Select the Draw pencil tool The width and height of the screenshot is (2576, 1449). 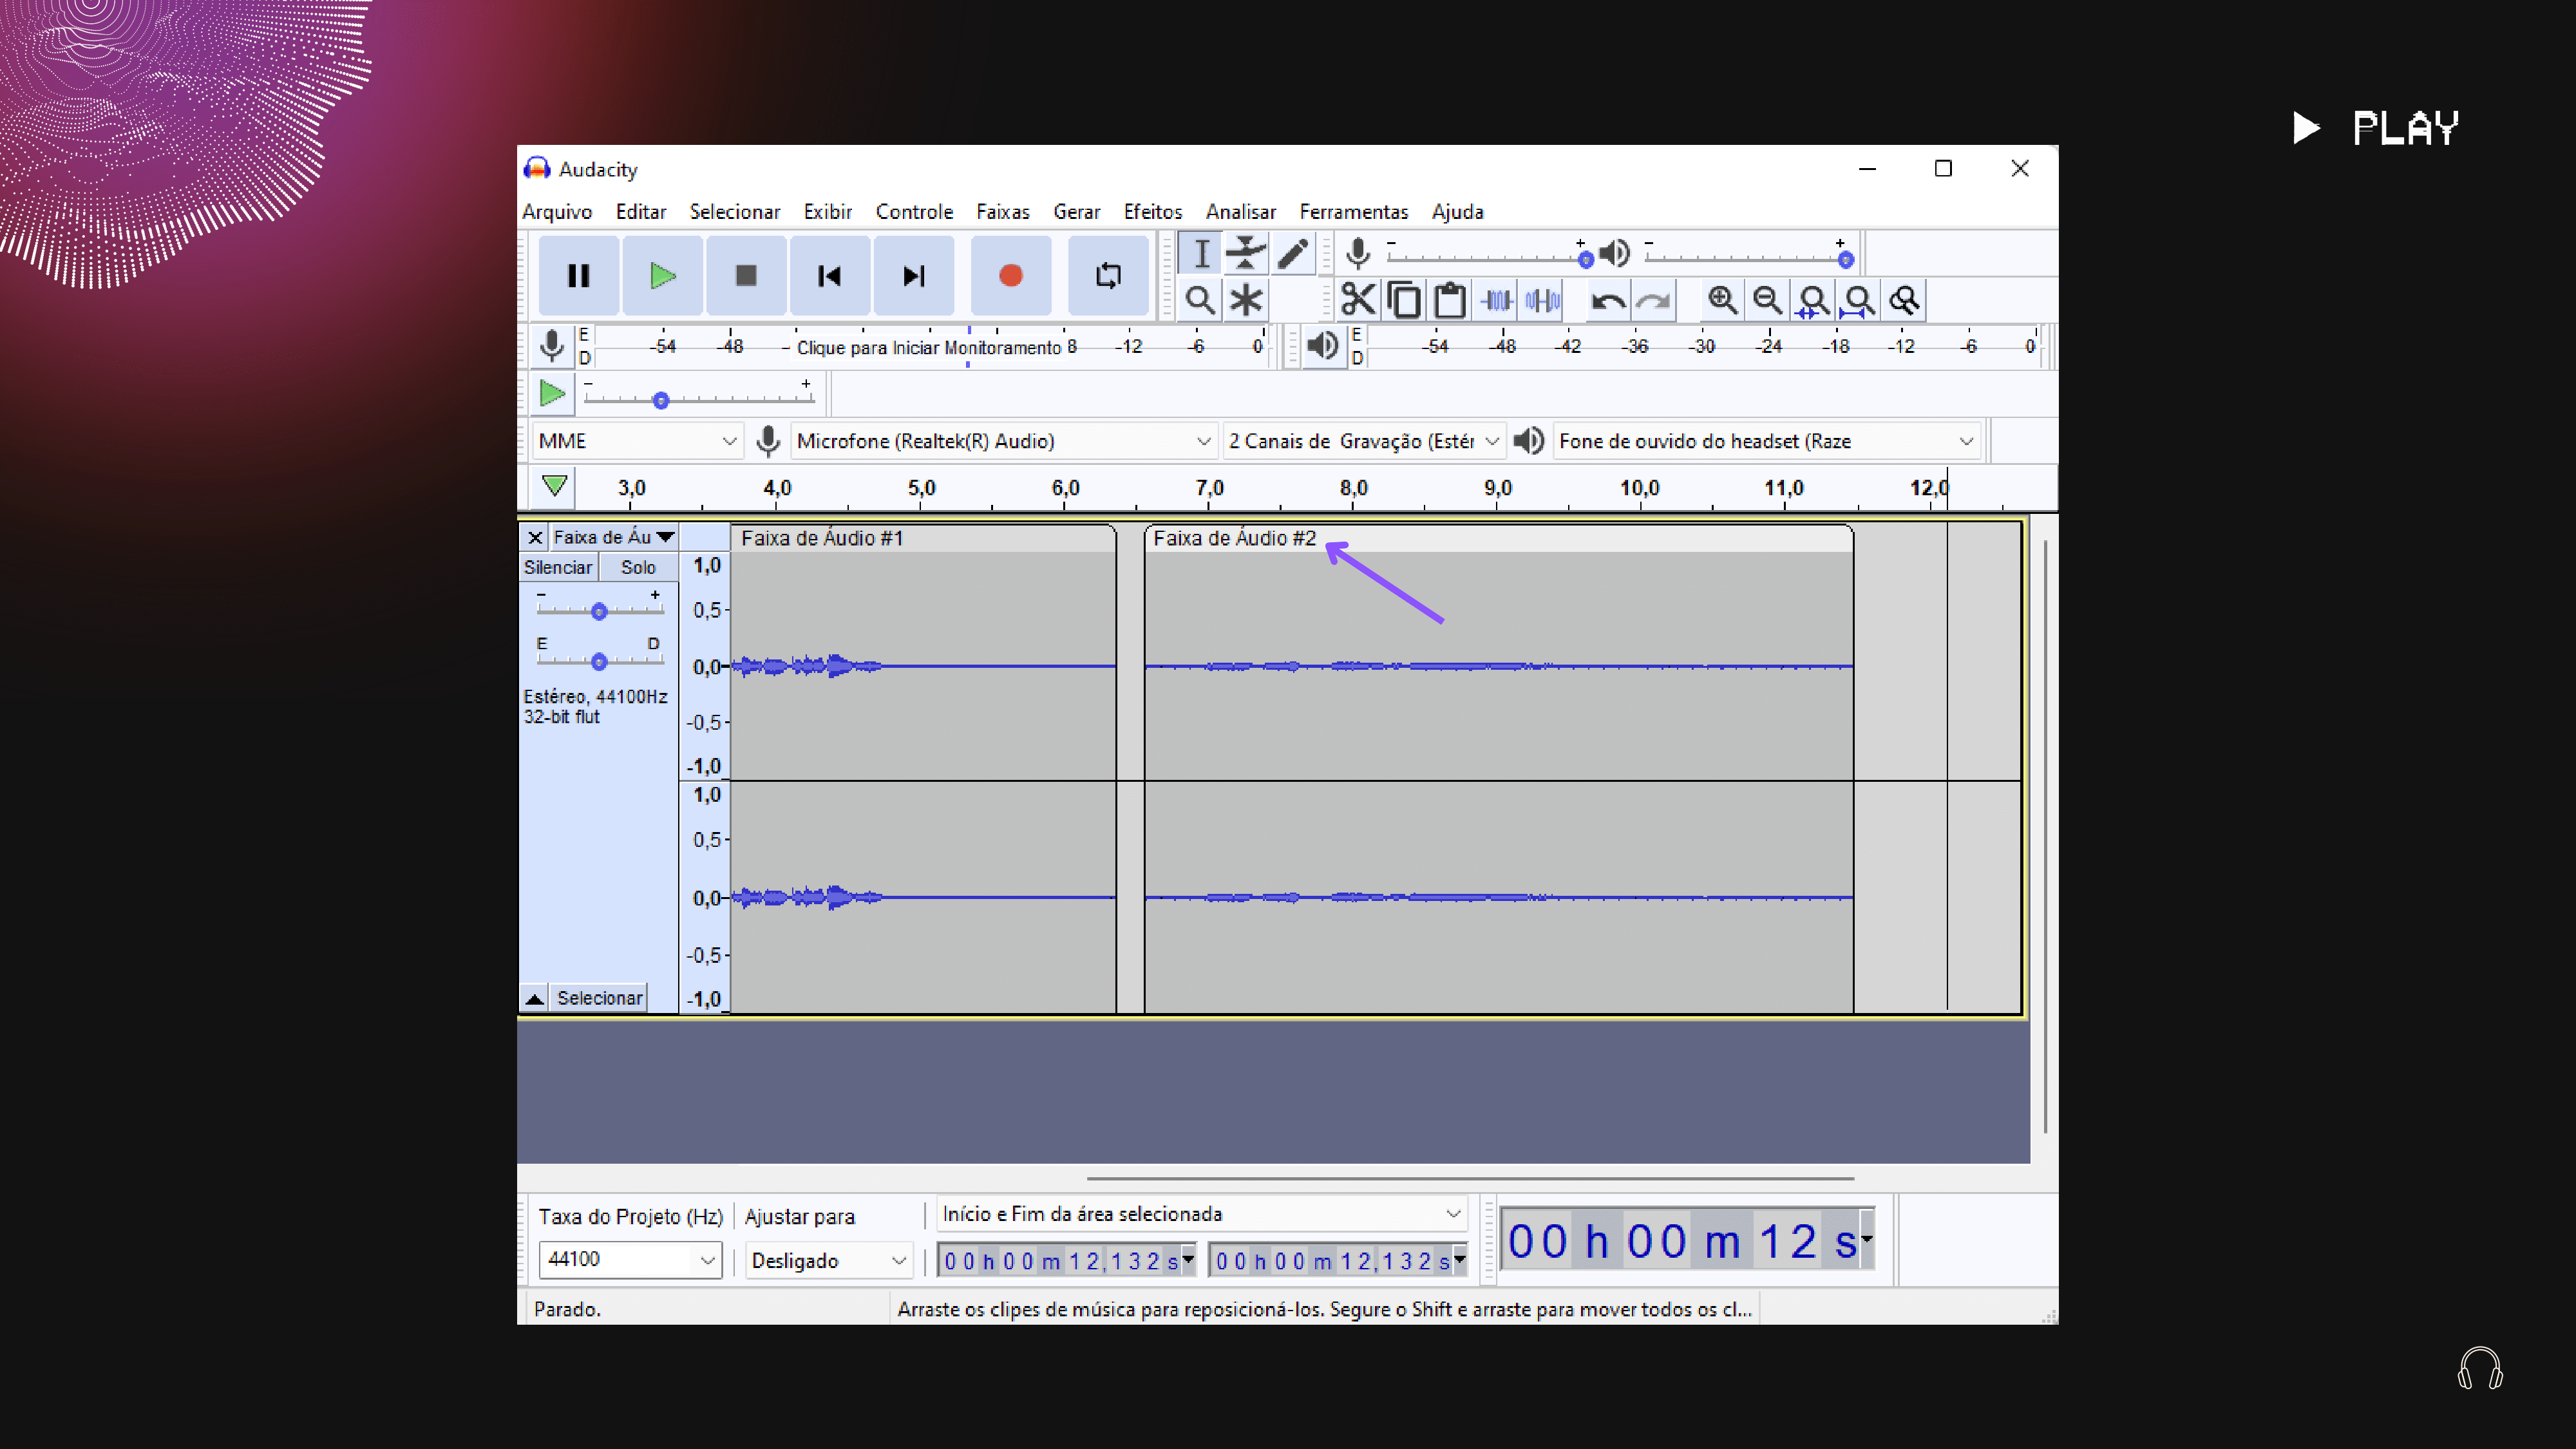pos(1292,253)
